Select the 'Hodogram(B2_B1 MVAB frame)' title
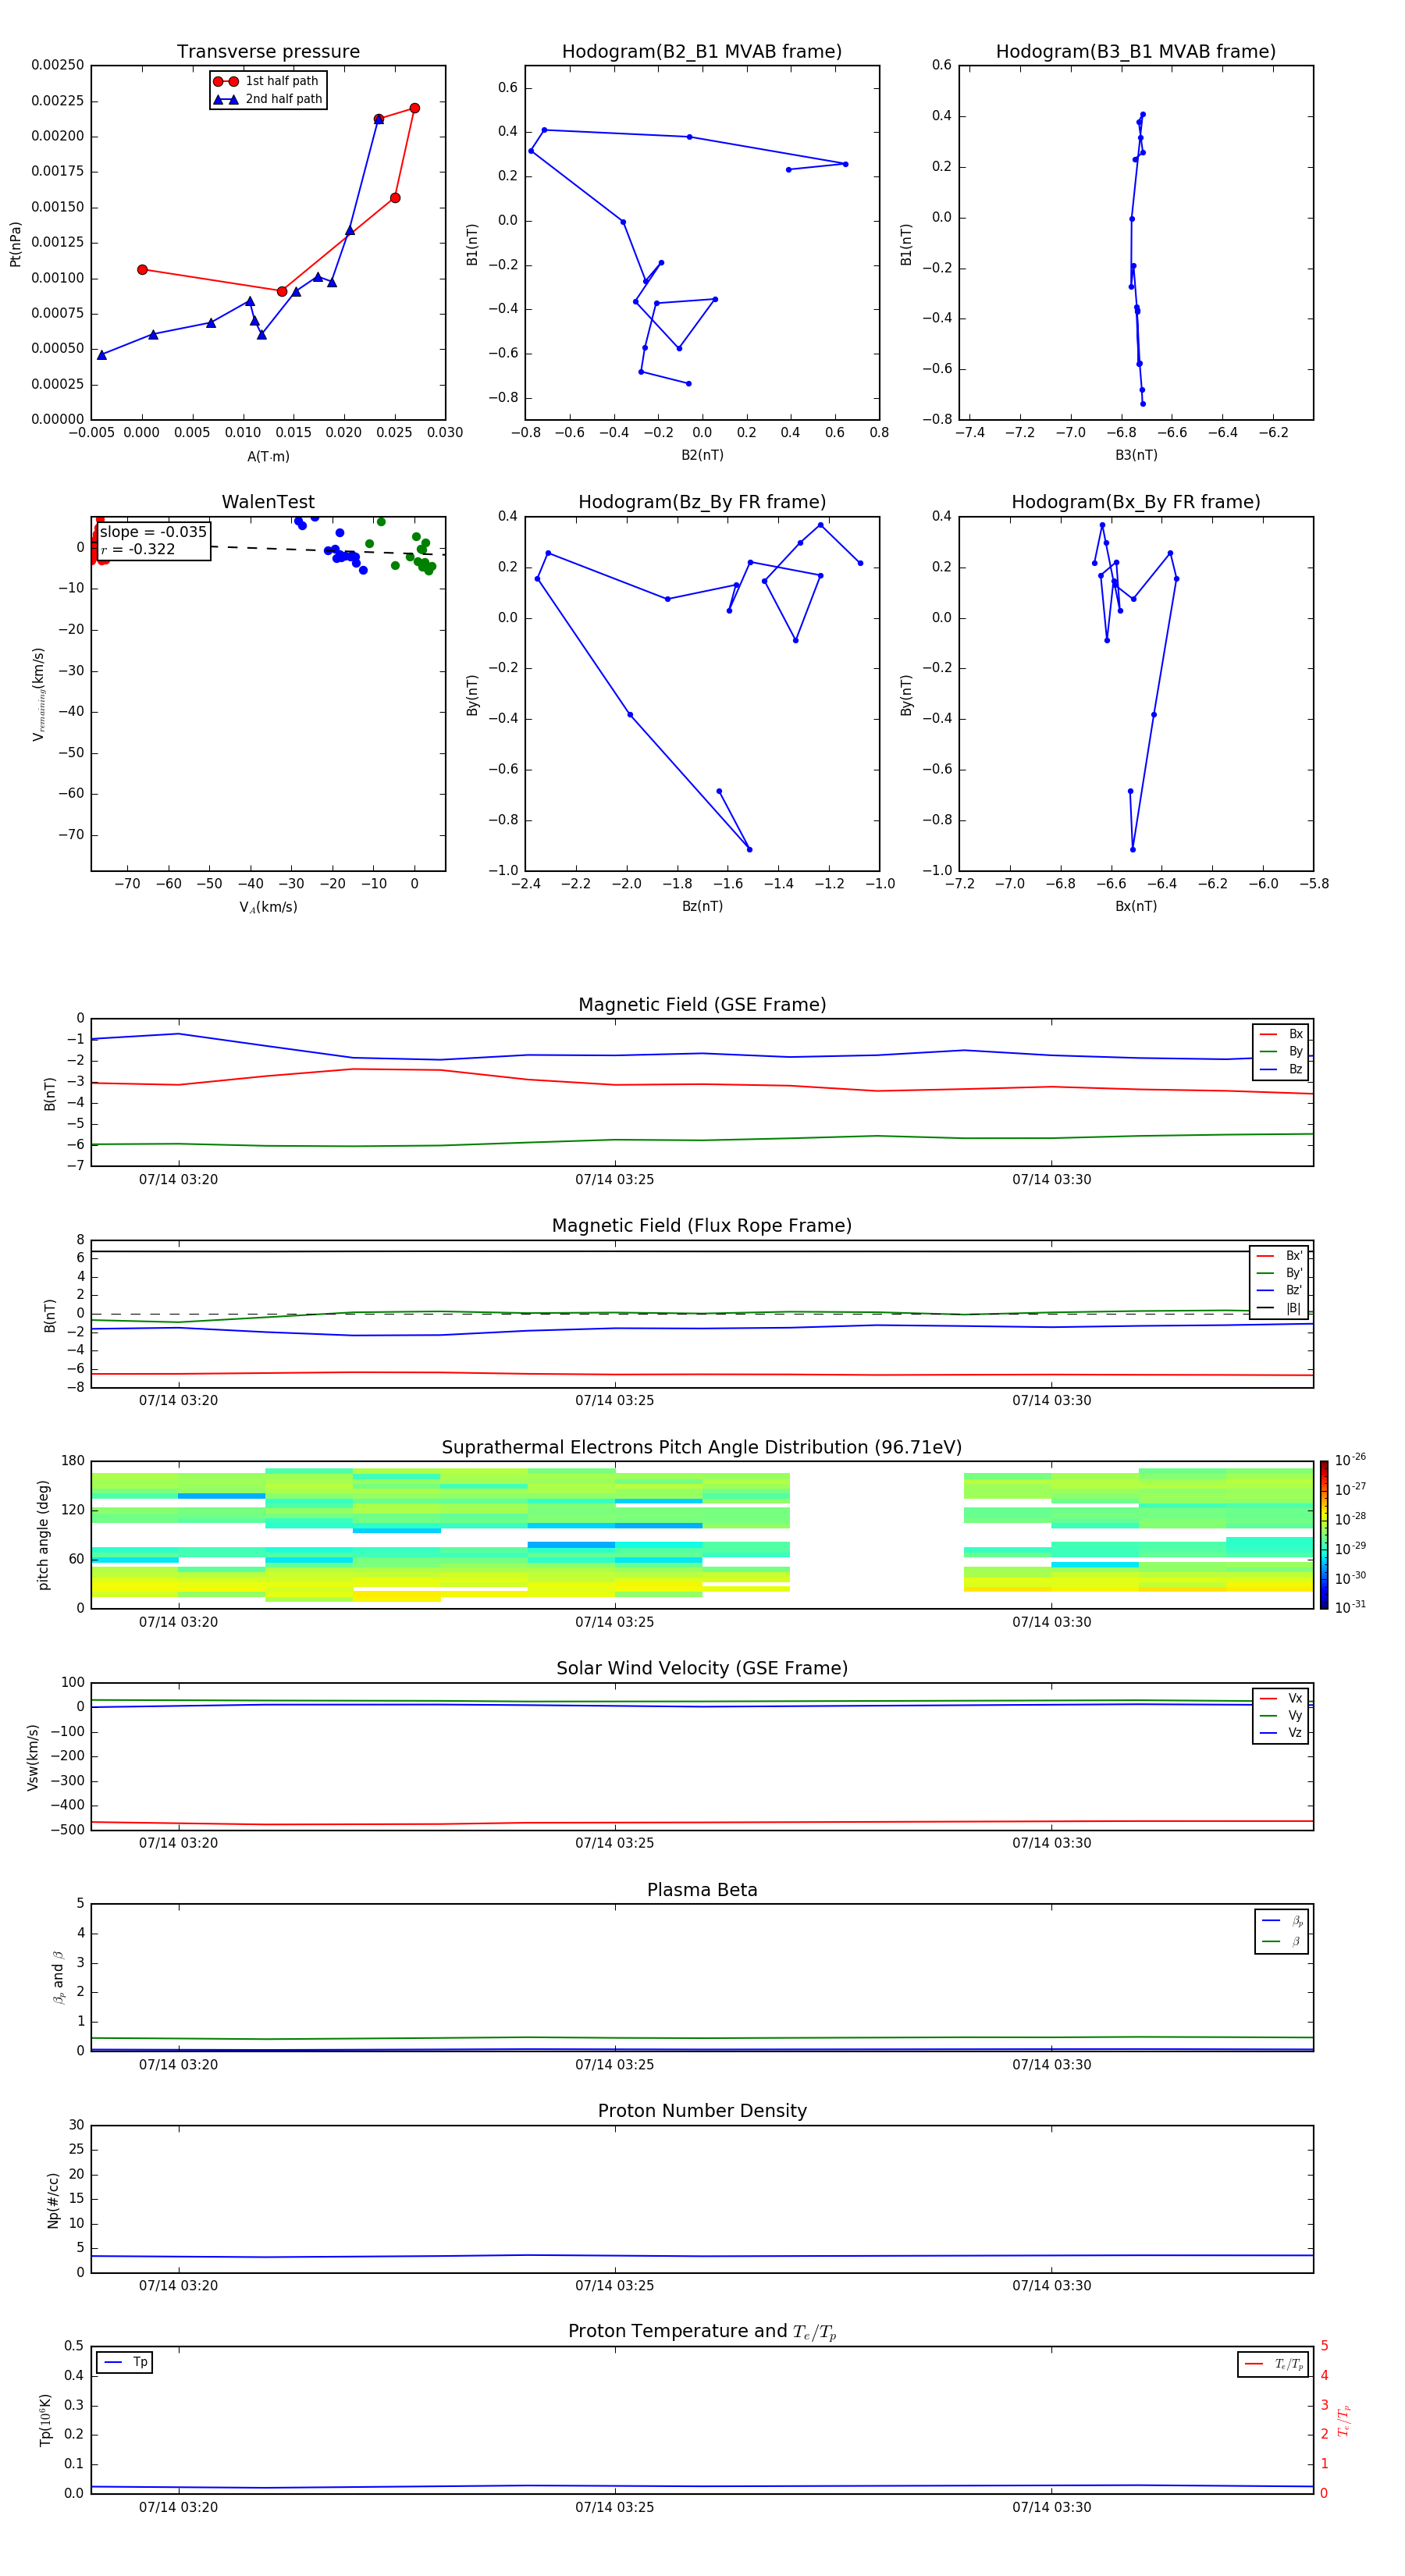The width and height of the screenshot is (1405, 2576). (702, 52)
